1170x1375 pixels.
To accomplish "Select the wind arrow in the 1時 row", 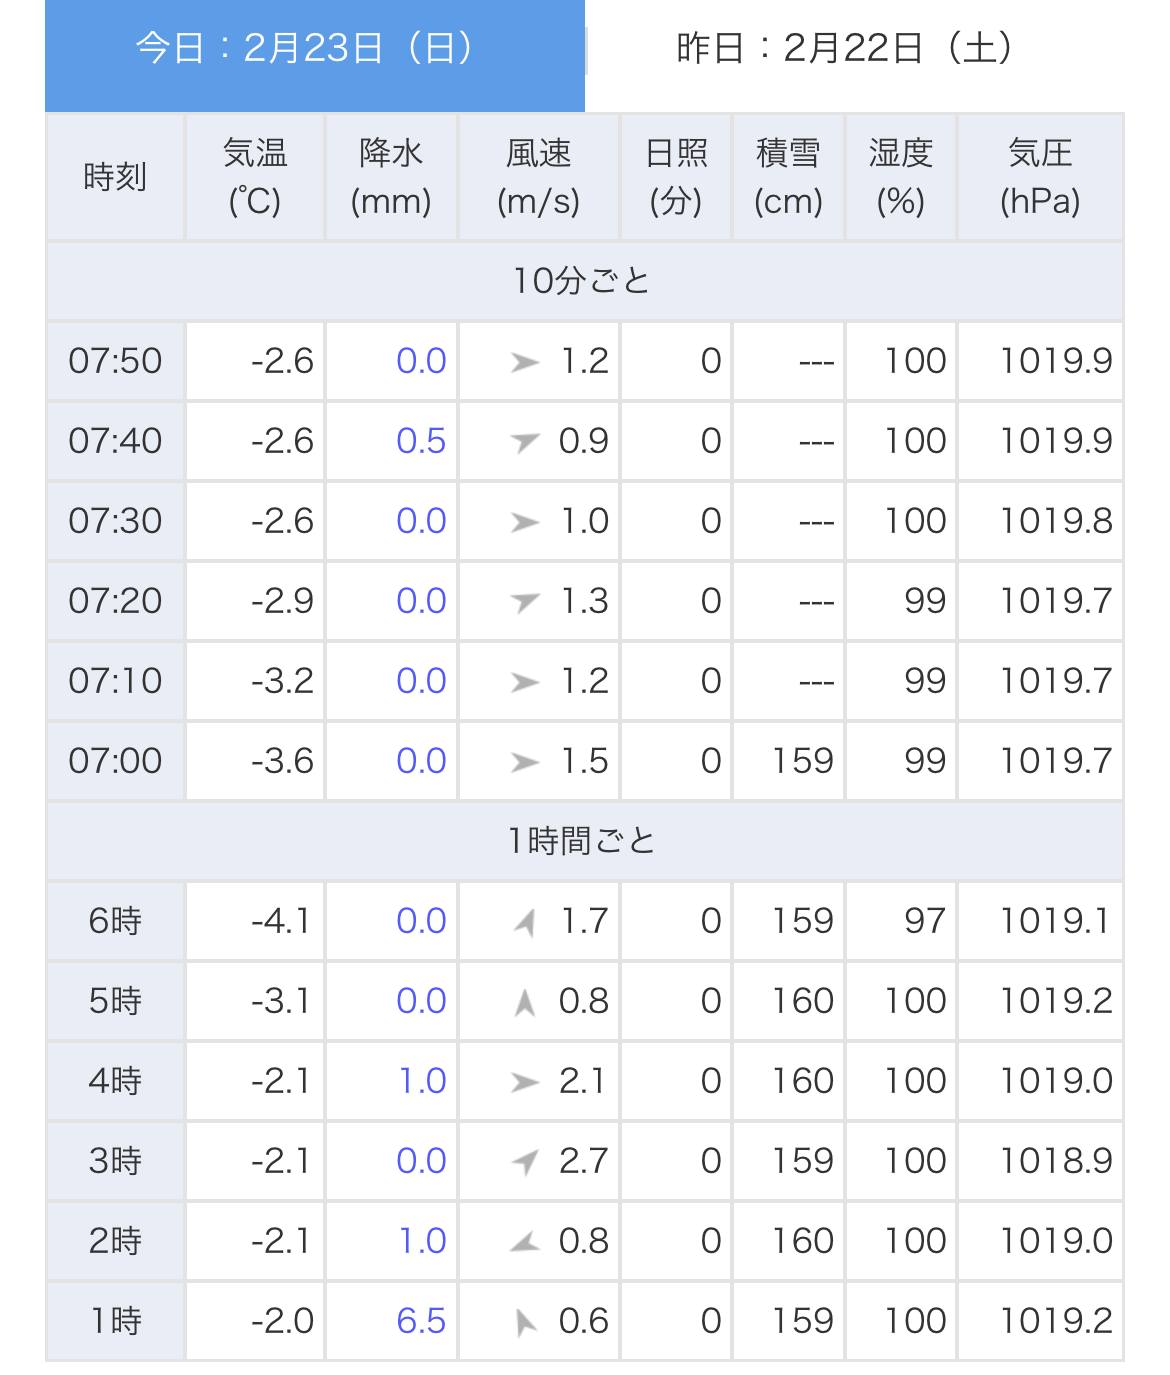I will pos(524,1322).
